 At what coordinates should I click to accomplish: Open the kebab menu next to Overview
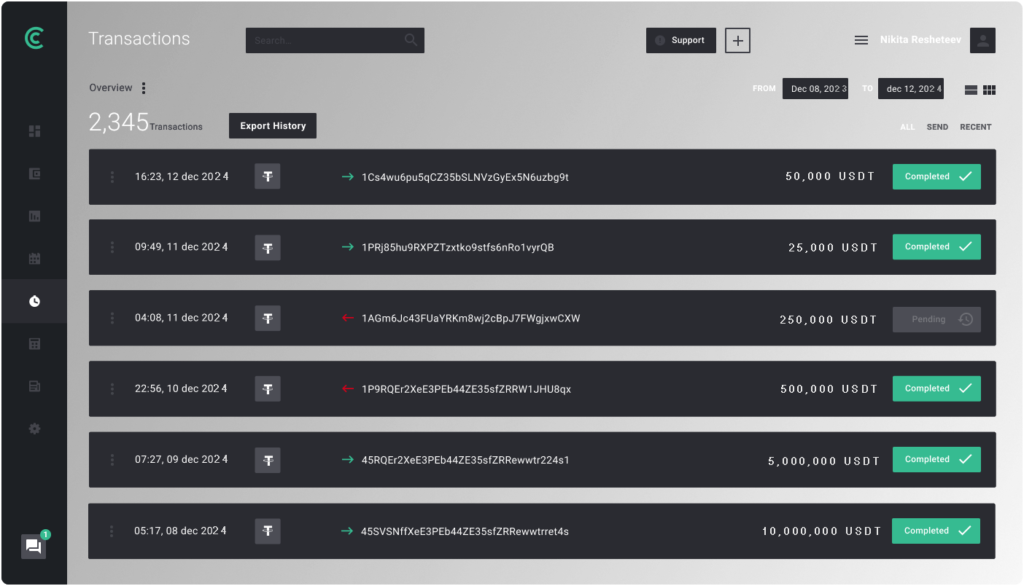(x=143, y=88)
